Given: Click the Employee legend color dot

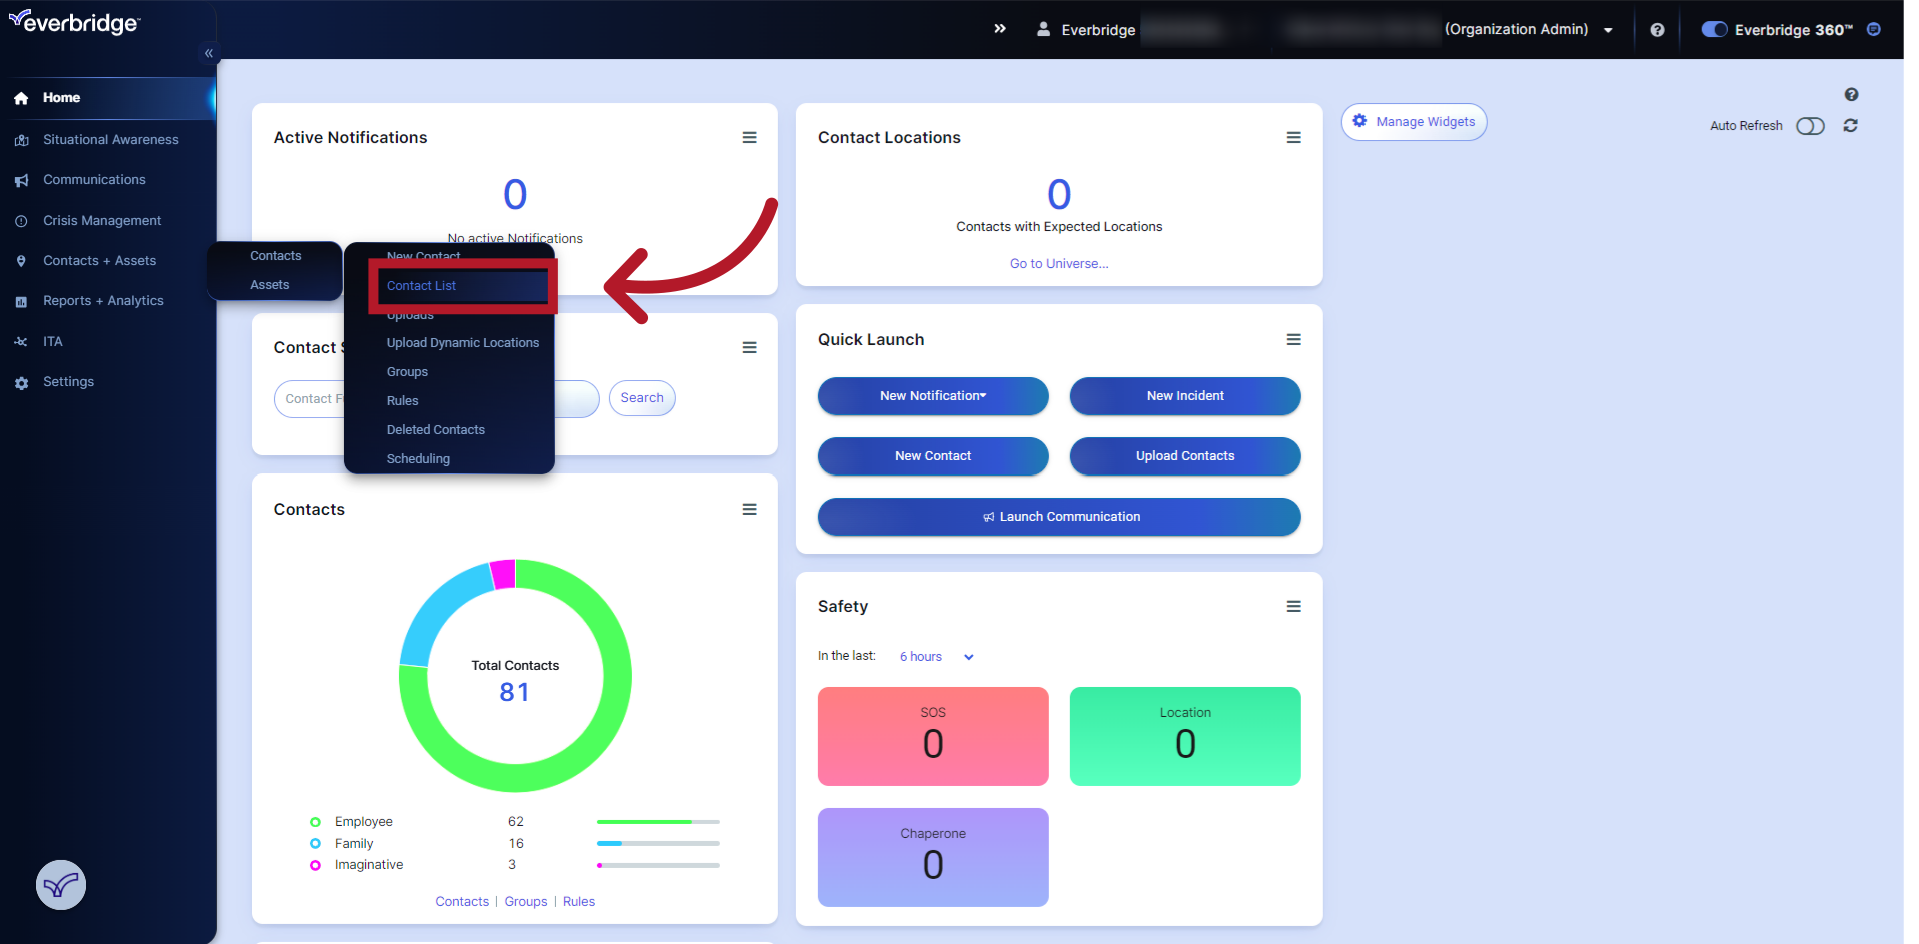Looking at the screenshot, I should pyautogui.click(x=315, y=821).
